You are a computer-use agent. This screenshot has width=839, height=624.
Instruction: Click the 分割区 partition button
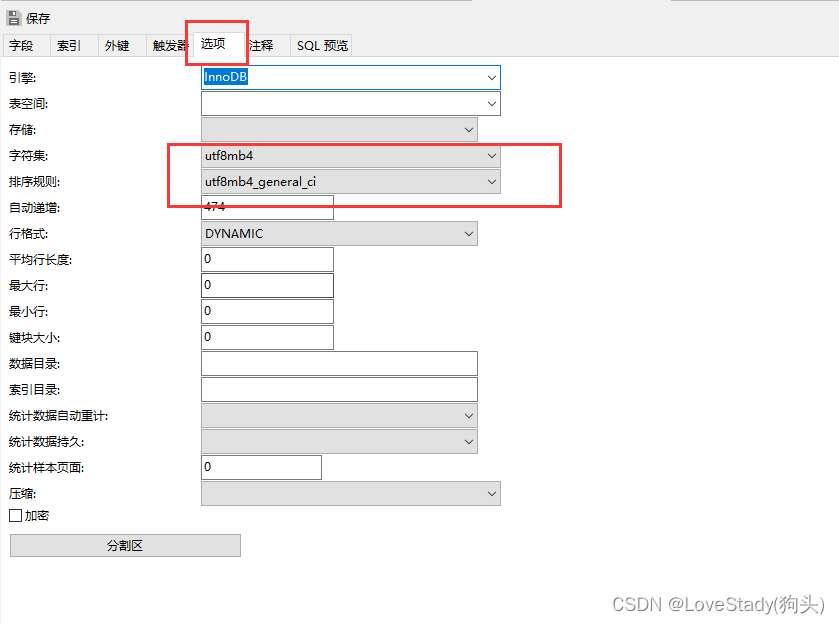click(x=125, y=545)
